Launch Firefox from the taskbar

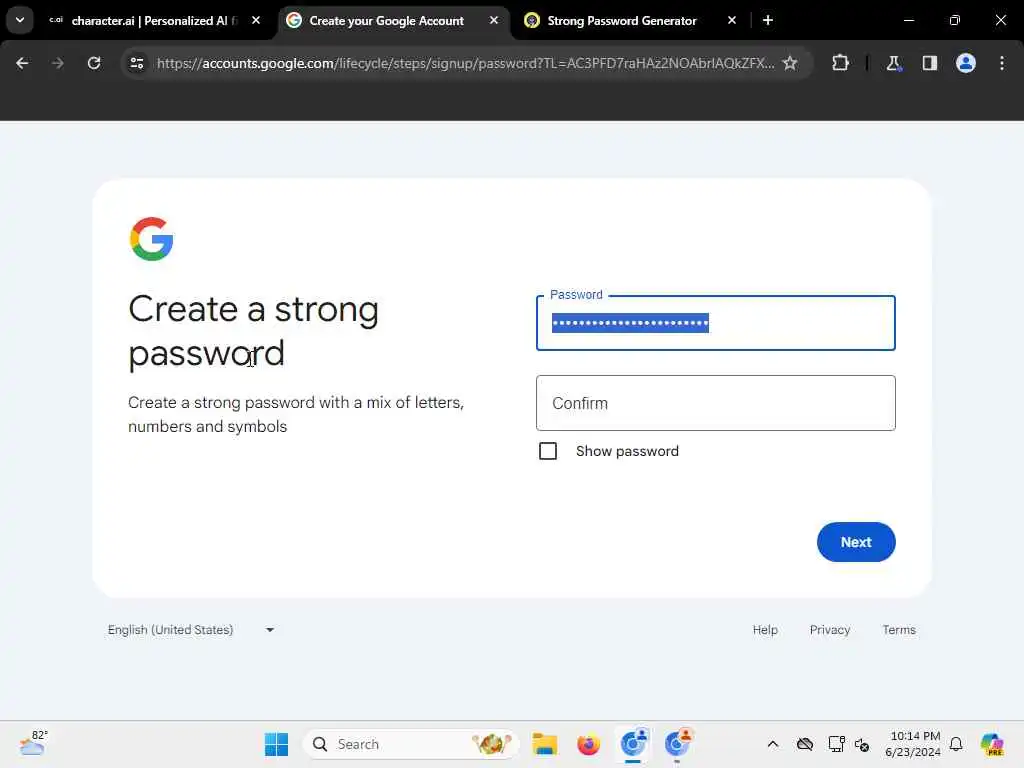(x=588, y=744)
